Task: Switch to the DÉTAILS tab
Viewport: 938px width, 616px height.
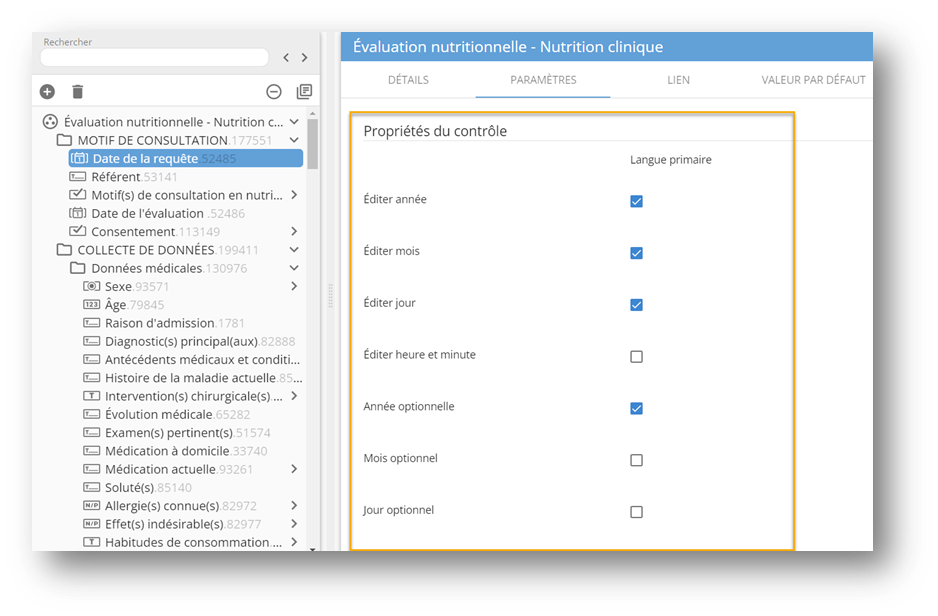Action: pyautogui.click(x=408, y=80)
